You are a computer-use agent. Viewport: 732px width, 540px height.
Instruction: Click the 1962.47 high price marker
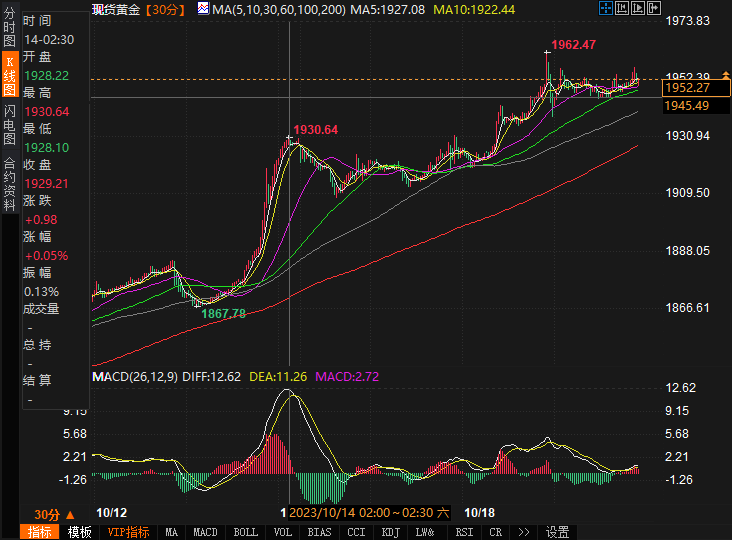[x=574, y=45]
